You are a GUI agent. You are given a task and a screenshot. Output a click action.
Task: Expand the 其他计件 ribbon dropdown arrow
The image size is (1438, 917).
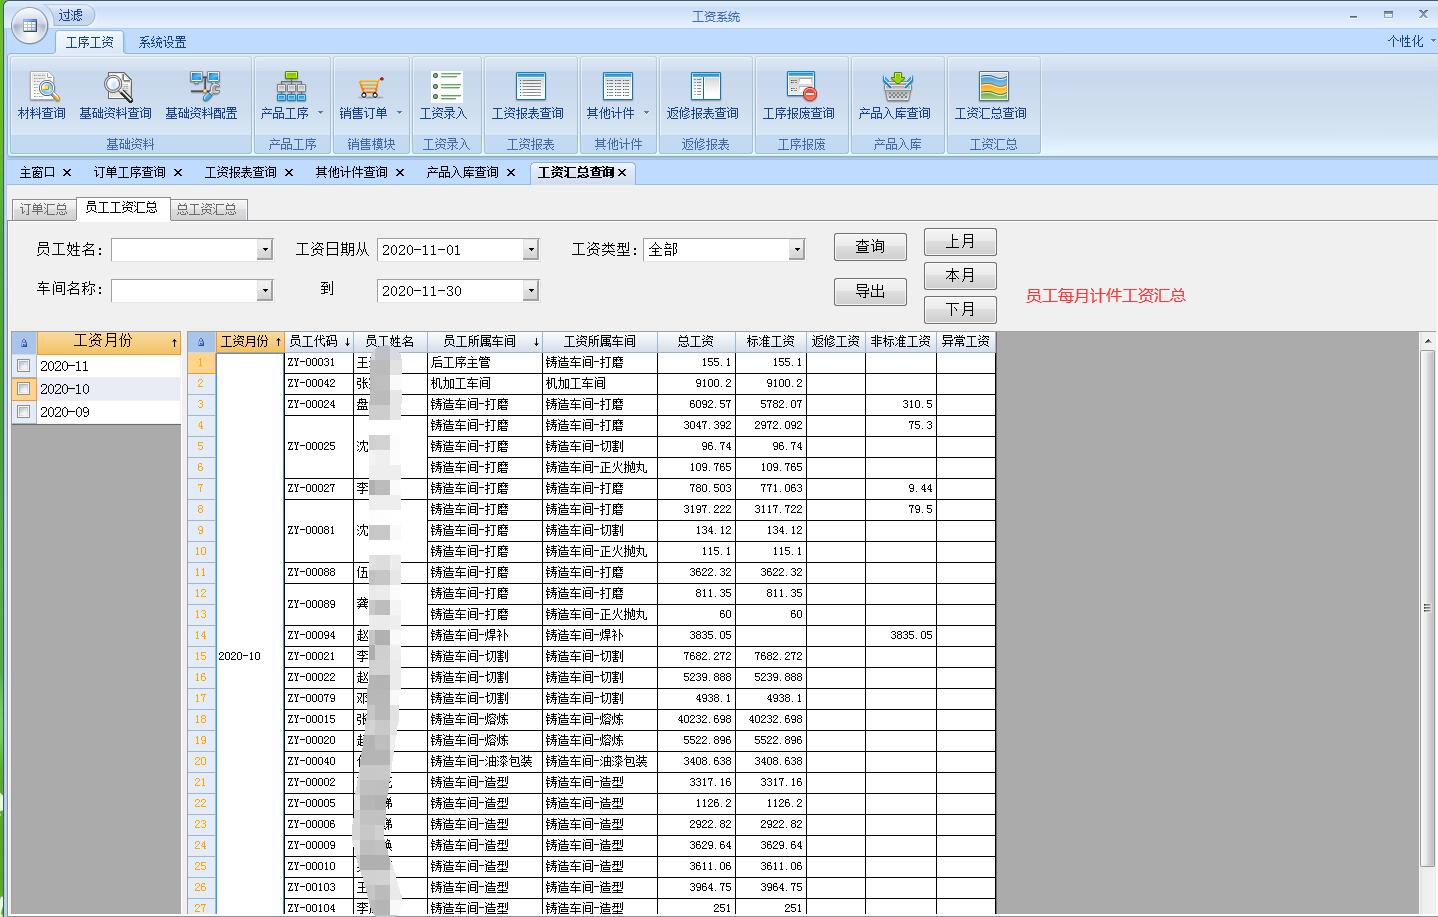(646, 113)
